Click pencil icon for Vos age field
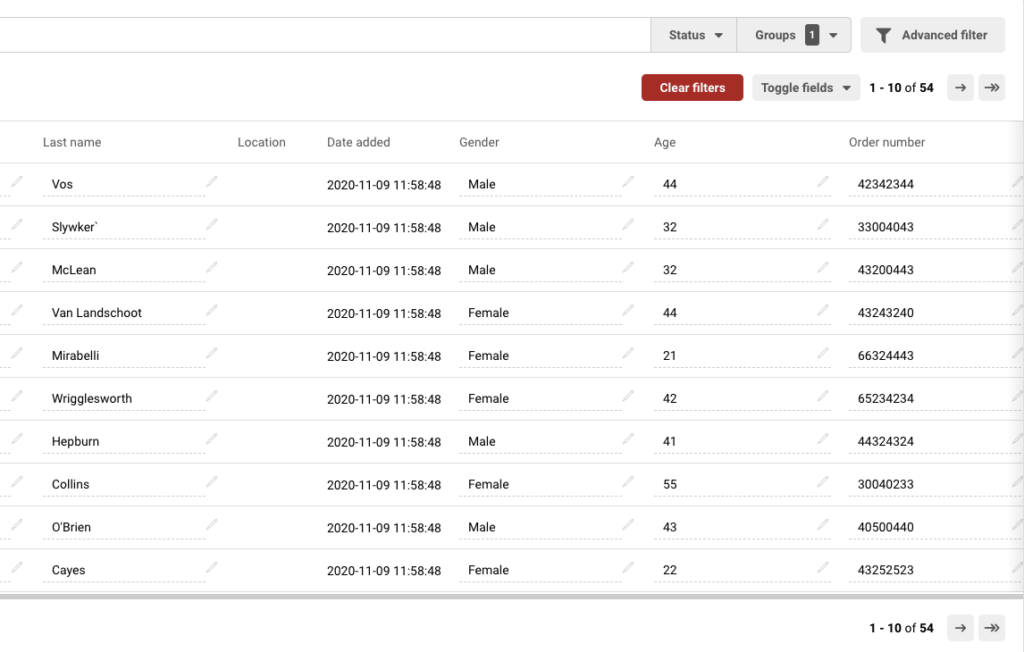The width and height of the screenshot is (1024, 652). tap(823, 182)
